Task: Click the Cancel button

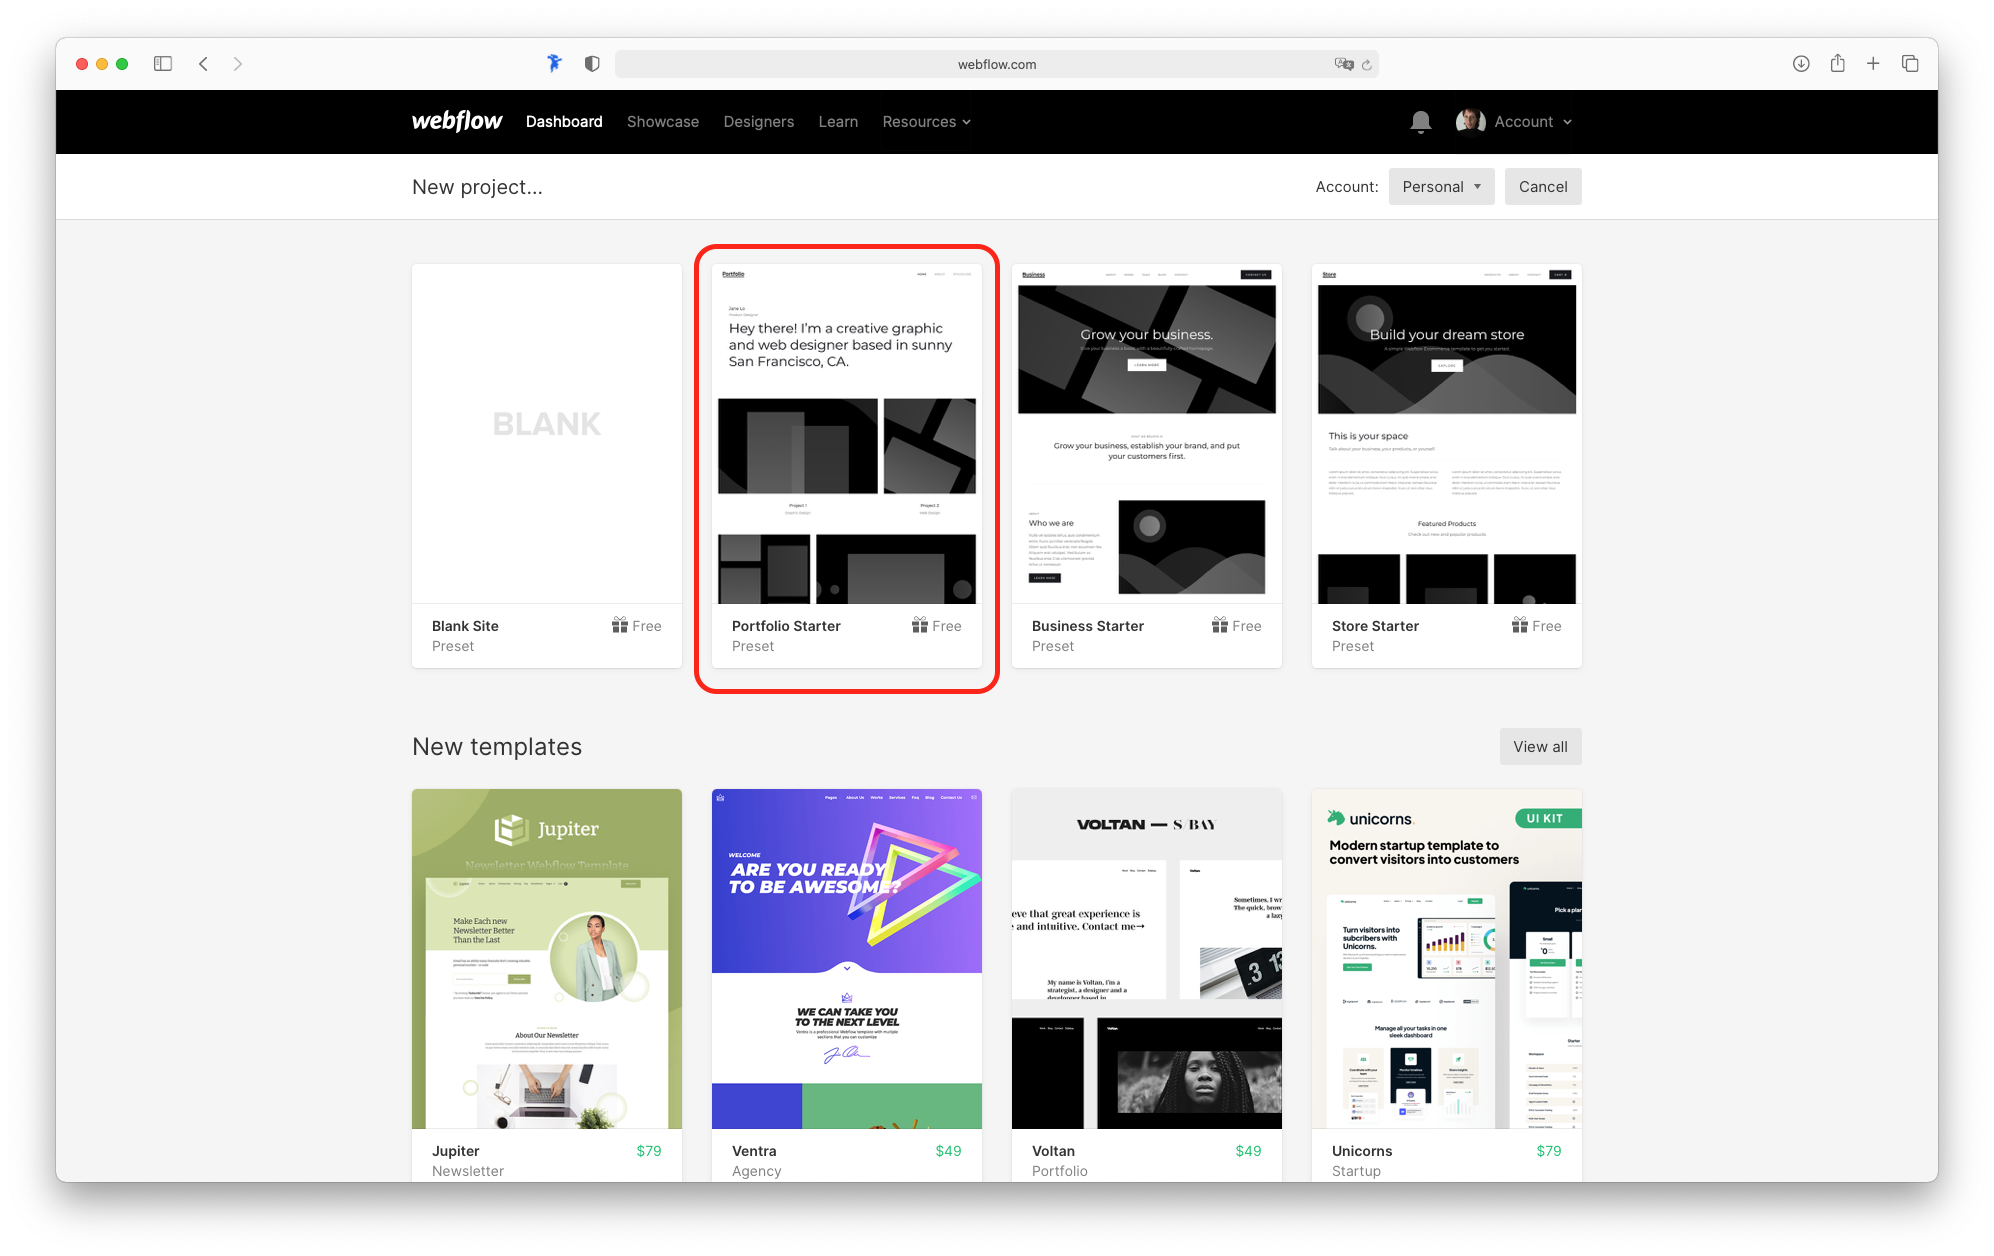Action: pyautogui.click(x=1542, y=186)
